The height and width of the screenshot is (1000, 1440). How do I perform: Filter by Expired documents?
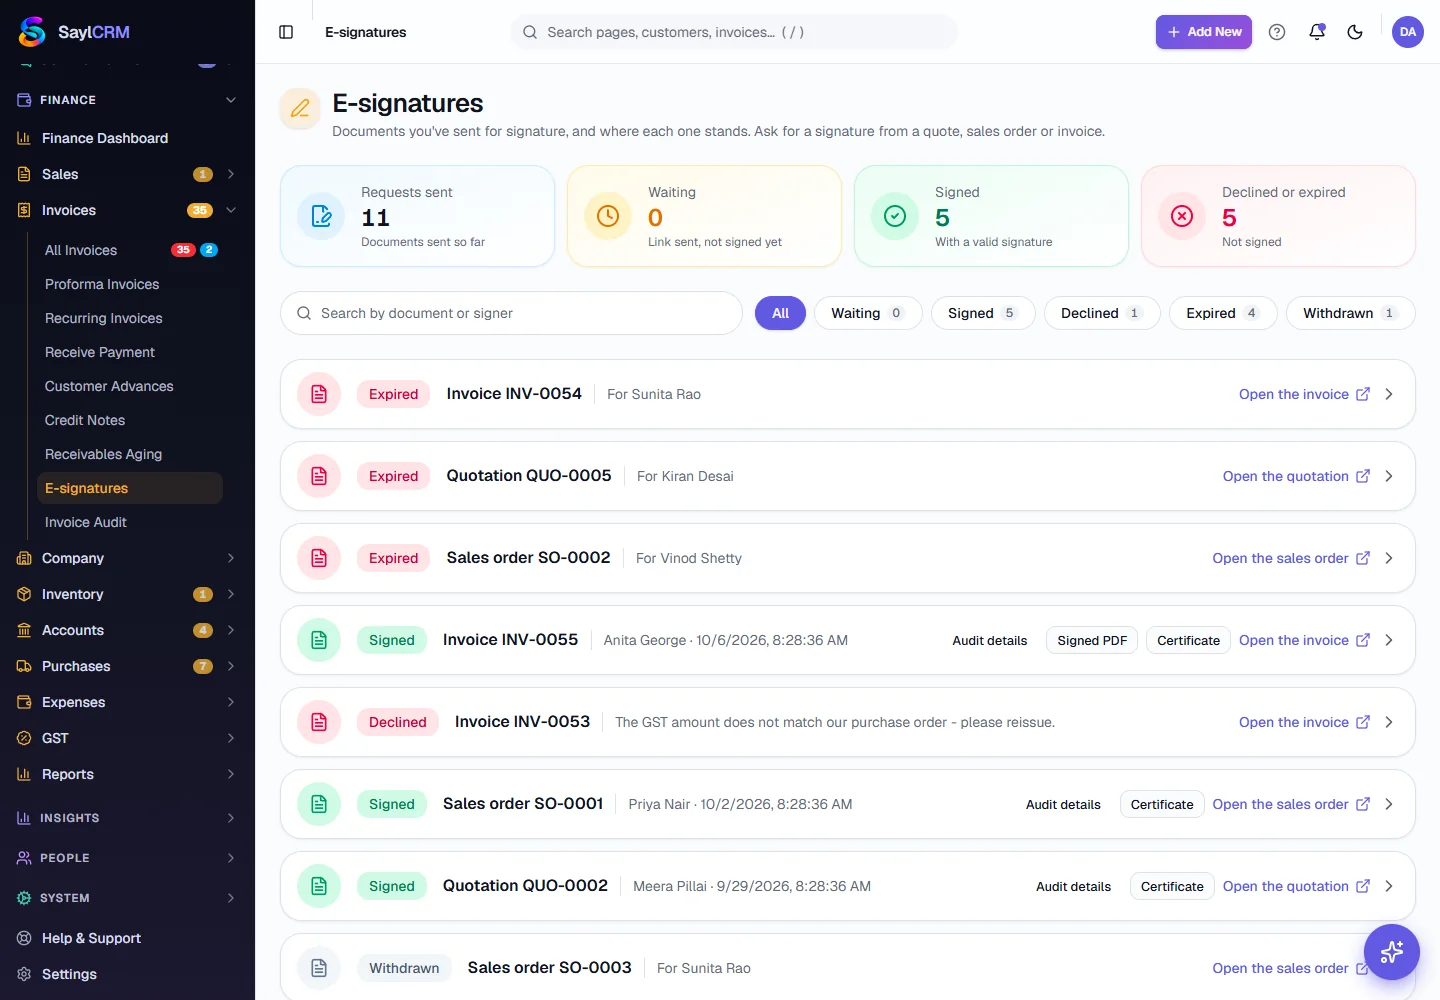1223,313
